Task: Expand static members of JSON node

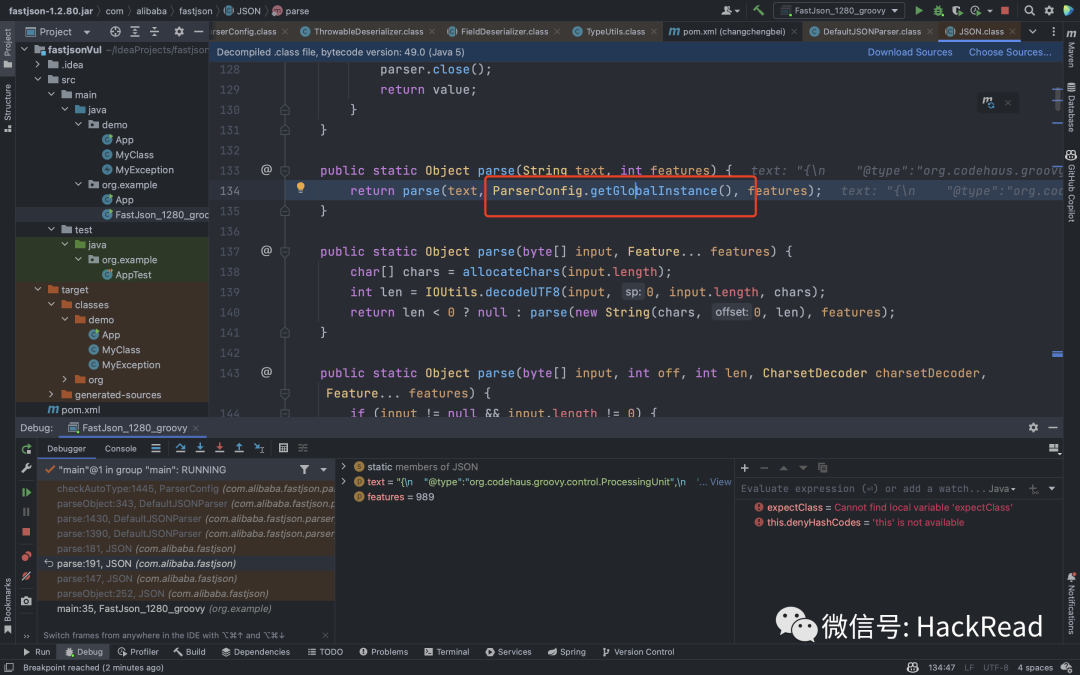Action: (344, 466)
